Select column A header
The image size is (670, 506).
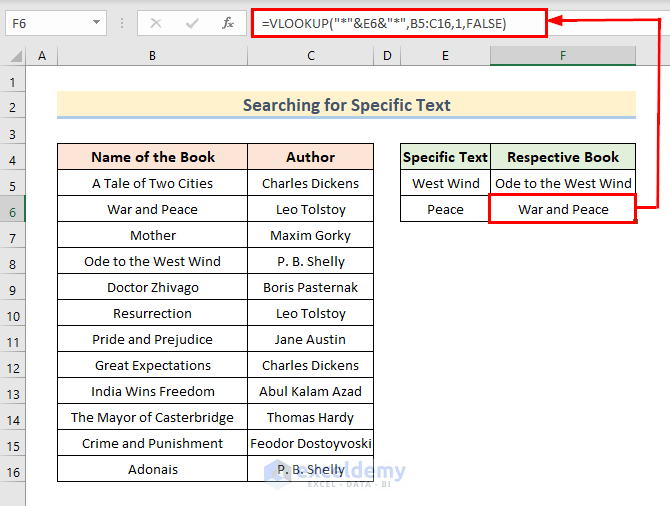41,56
